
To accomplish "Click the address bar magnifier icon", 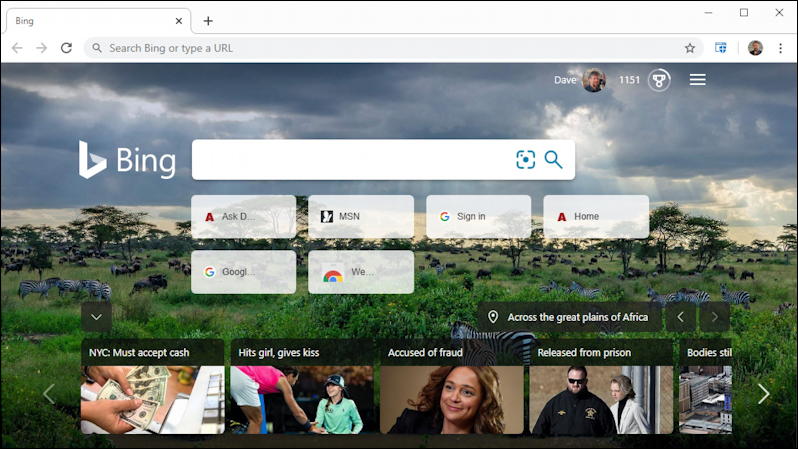I will [x=97, y=48].
